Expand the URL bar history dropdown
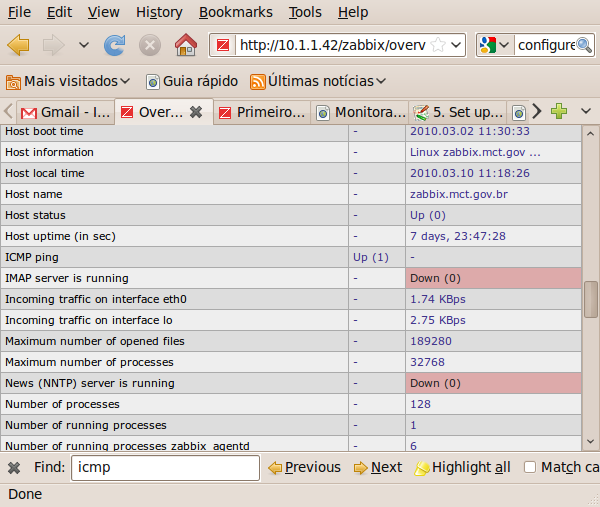Viewport: 600px width, 507px height. point(456,45)
